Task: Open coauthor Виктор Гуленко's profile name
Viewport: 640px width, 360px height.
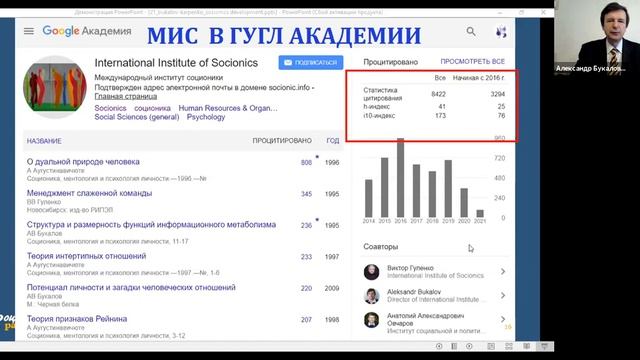Action: 410,268
